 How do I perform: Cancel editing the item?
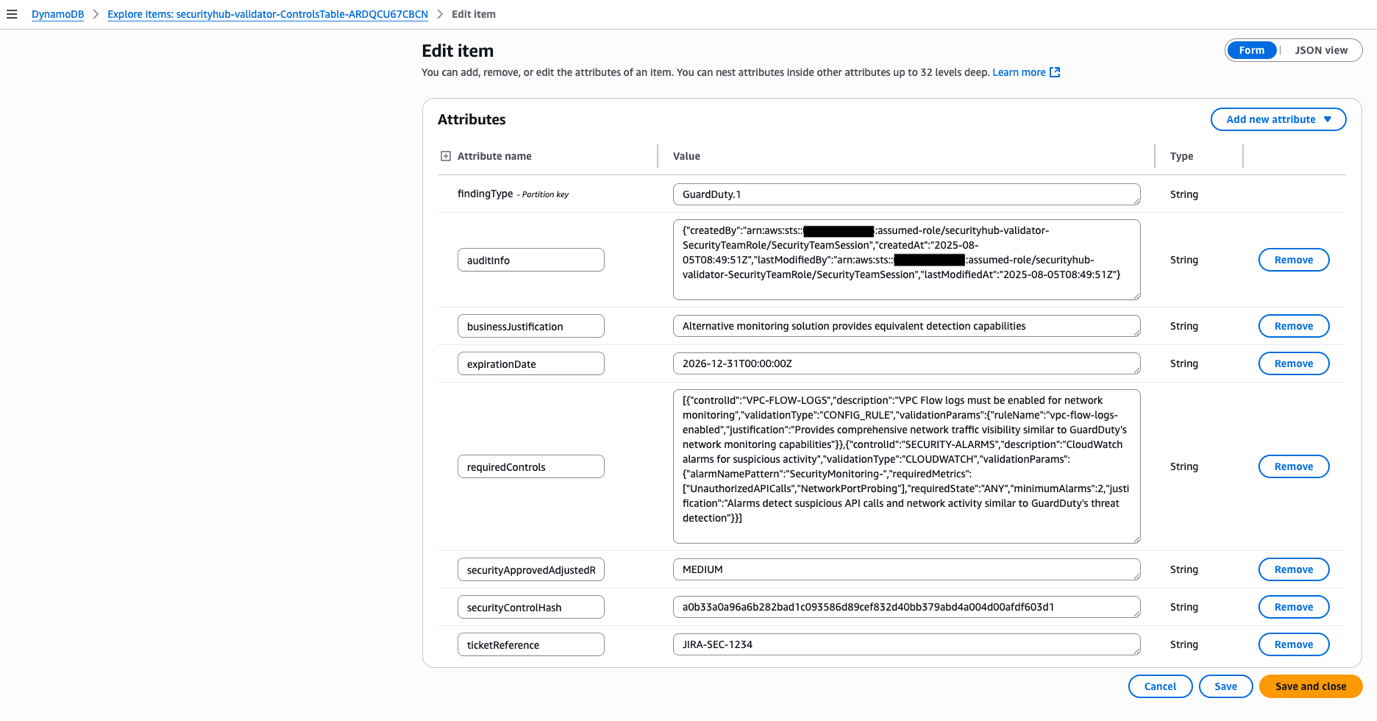pos(1160,686)
